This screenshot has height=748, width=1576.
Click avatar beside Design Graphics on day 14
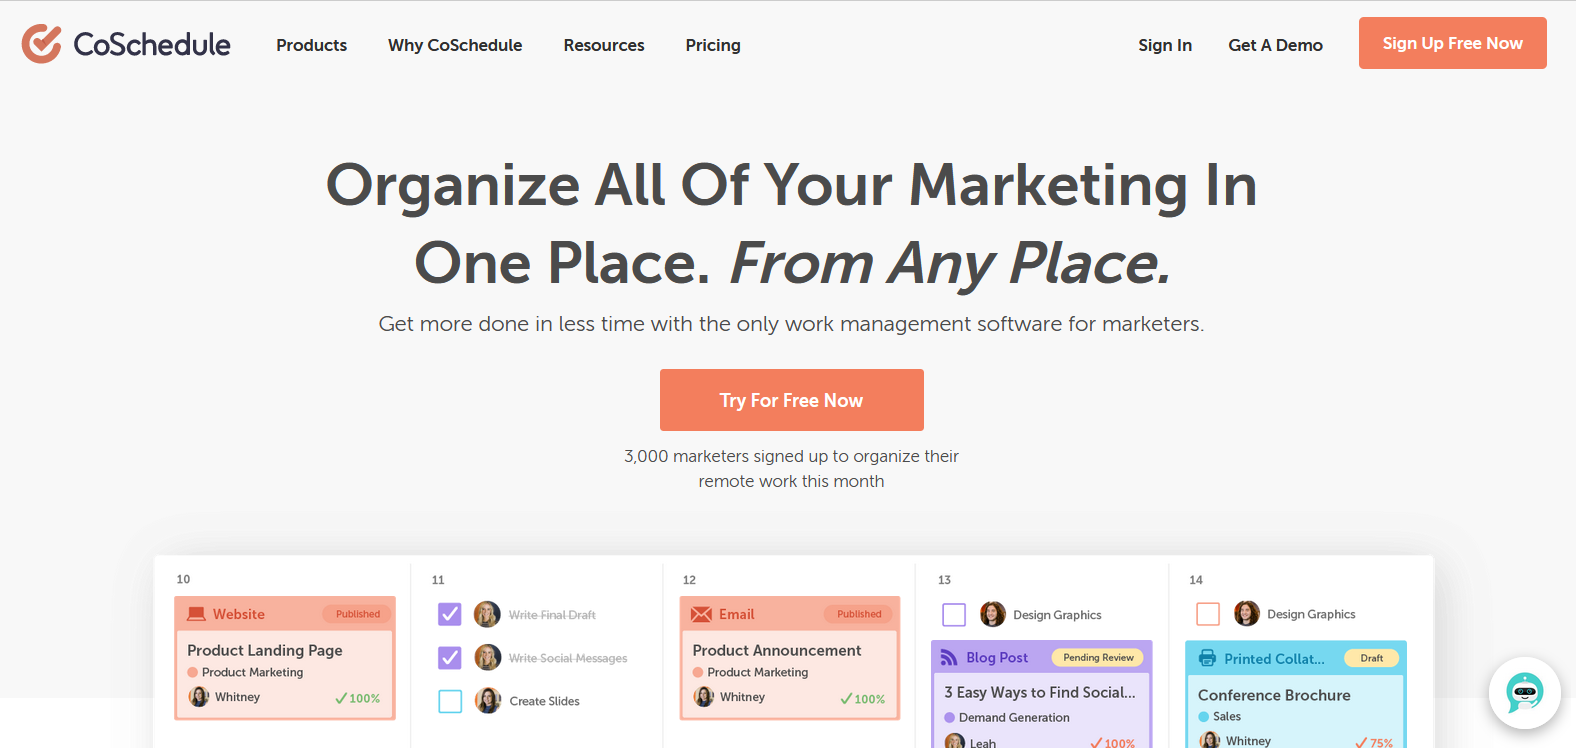coord(1246,613)
